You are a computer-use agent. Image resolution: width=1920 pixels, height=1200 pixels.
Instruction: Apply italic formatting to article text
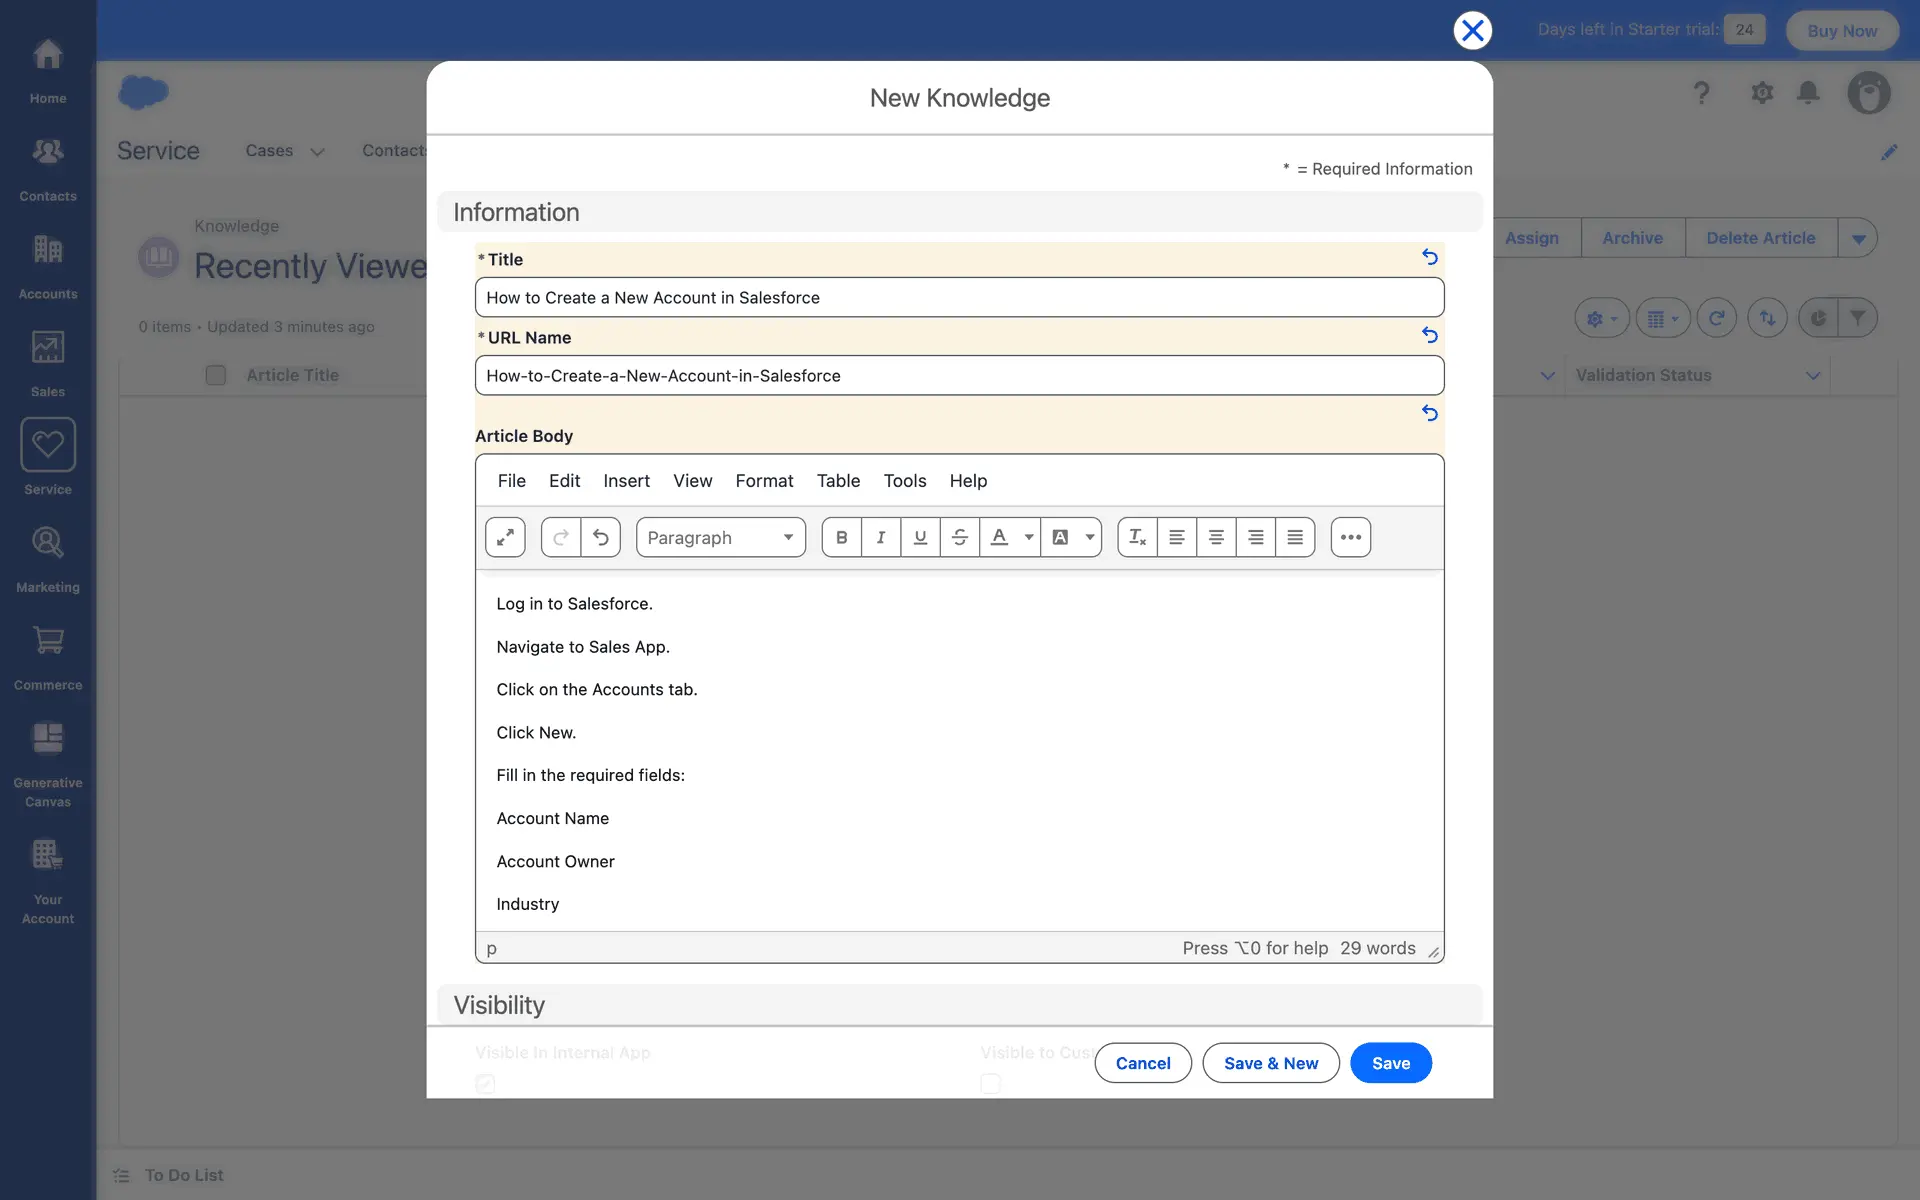[880, 537]
